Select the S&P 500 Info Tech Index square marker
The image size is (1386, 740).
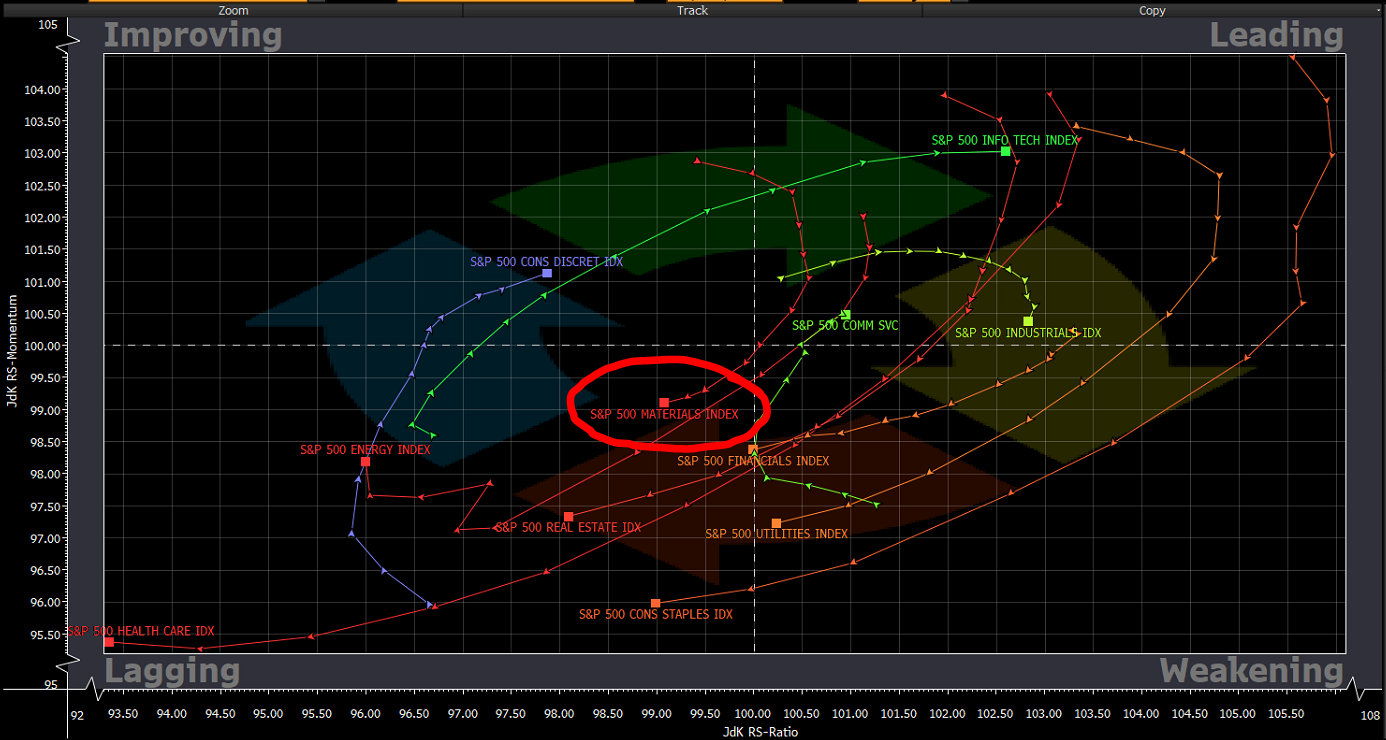click(x=1006, y=151)
